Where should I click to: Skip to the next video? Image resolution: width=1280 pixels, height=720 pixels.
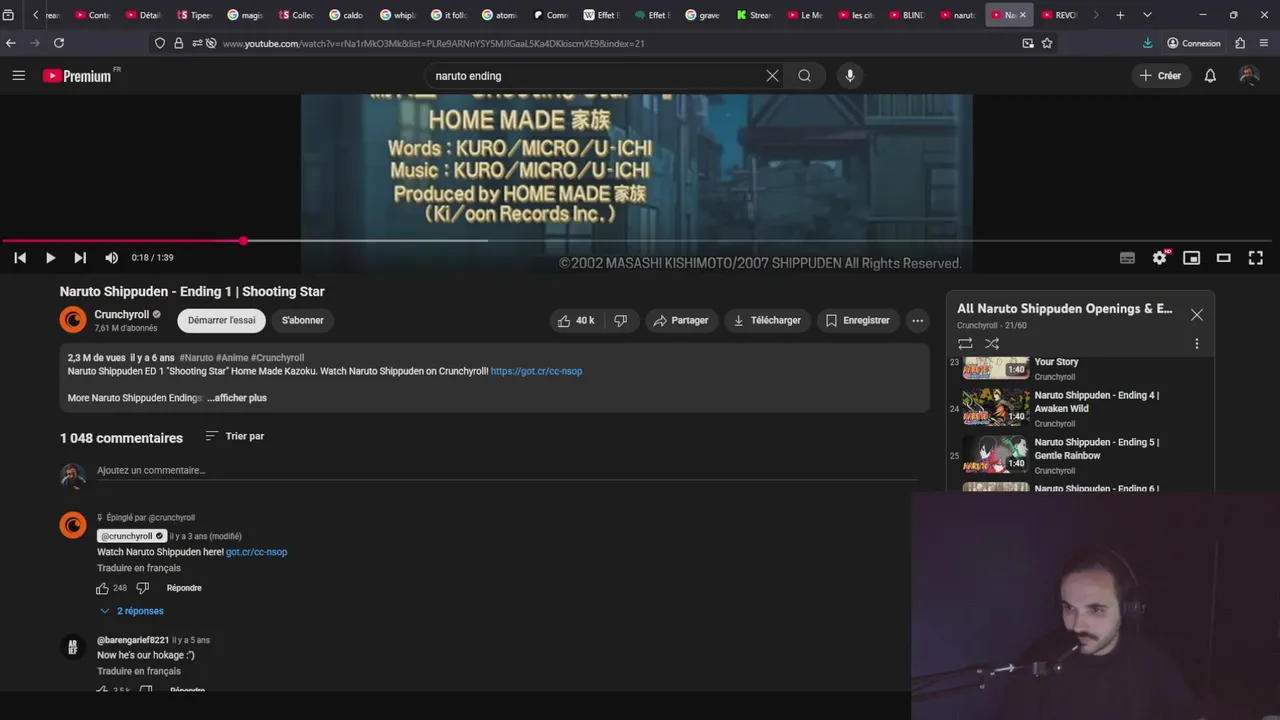pyautogui.click(x=80, y=258)
